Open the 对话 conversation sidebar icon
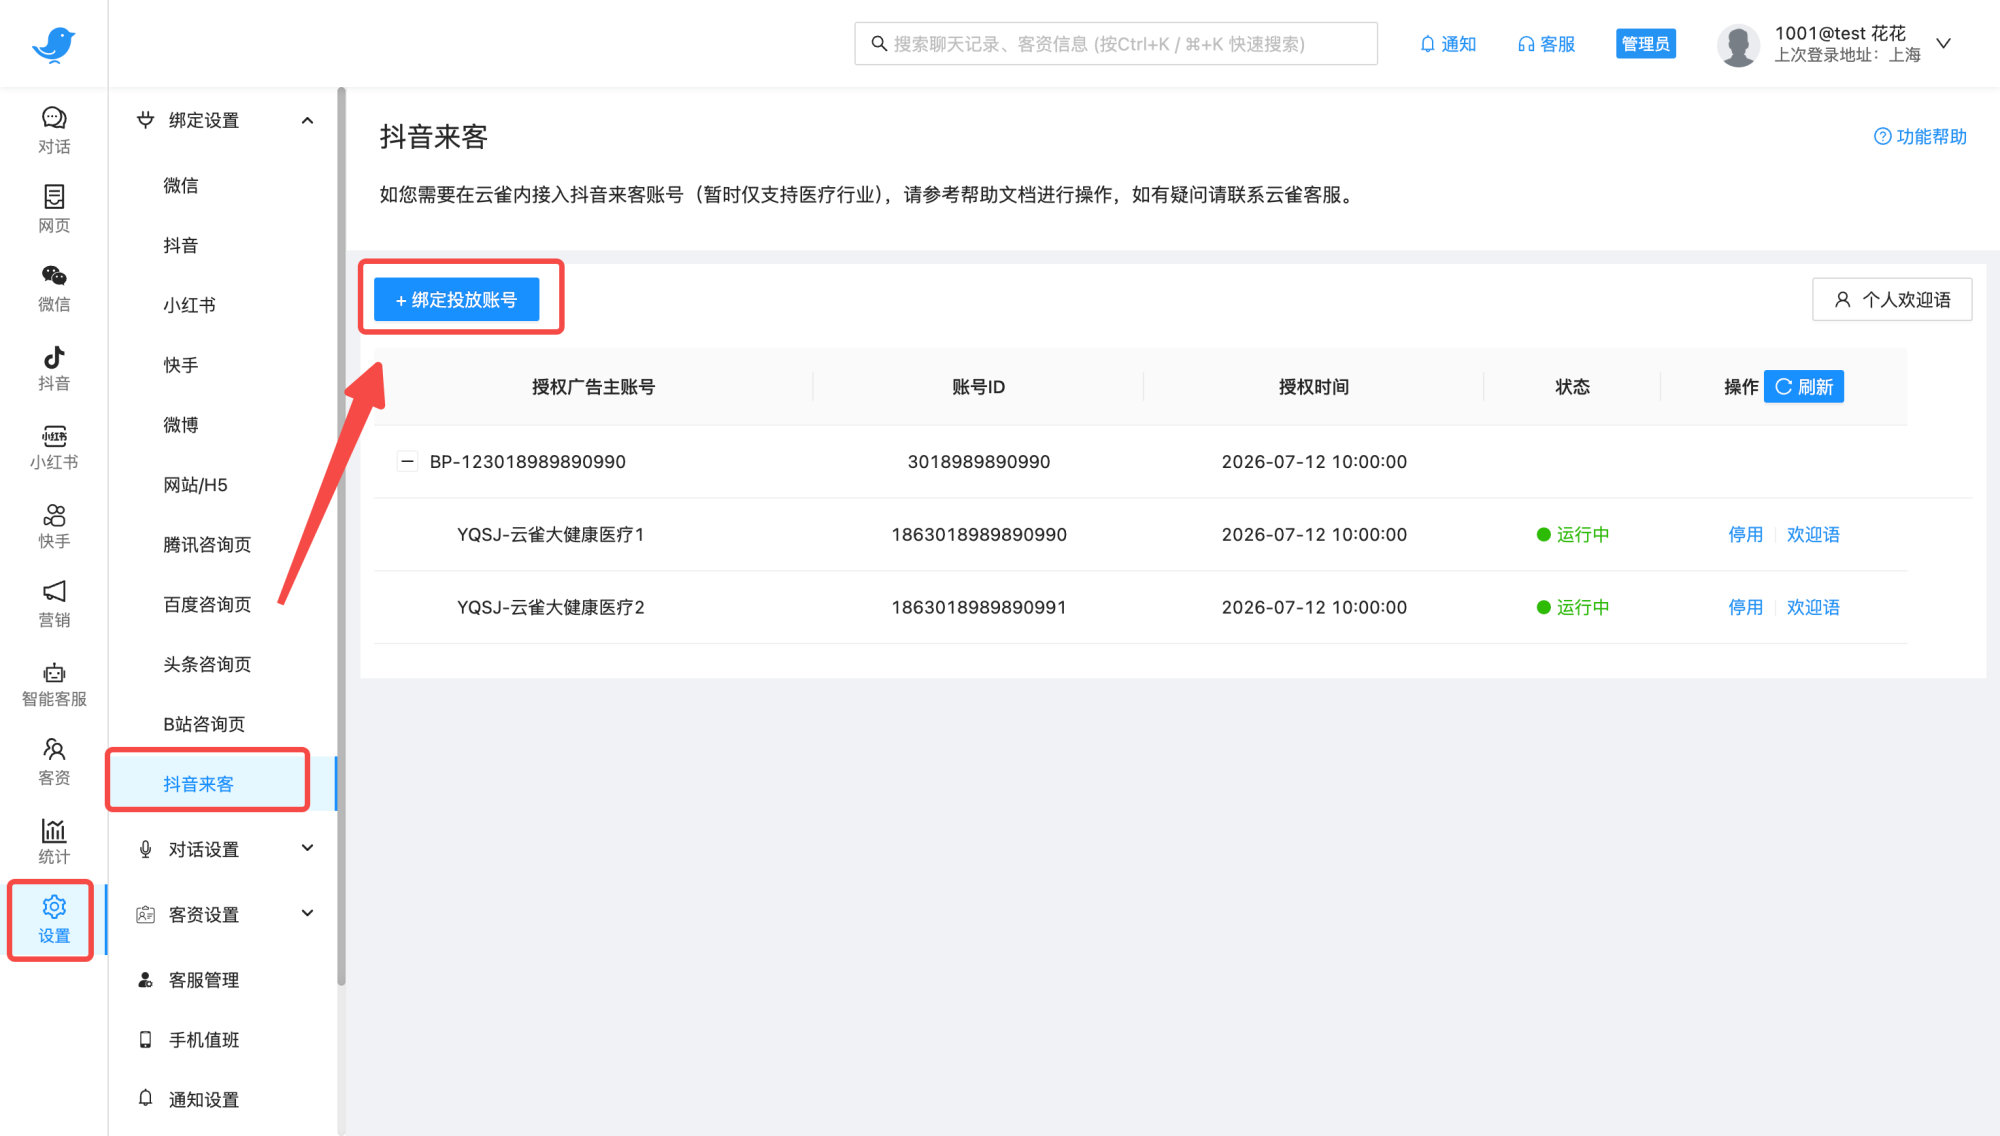The width and height of the screenshot is (2000, 1136). point(54,131)
